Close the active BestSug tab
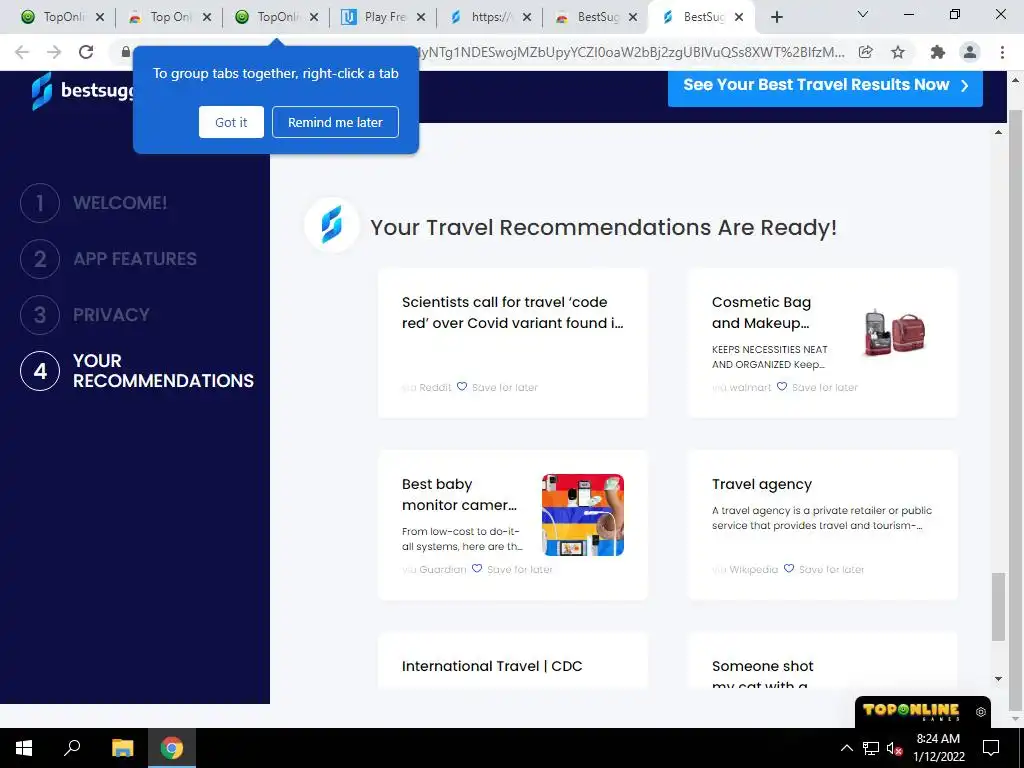Image resolution: width=1024 pixels, height=768 pixels. 739,18
